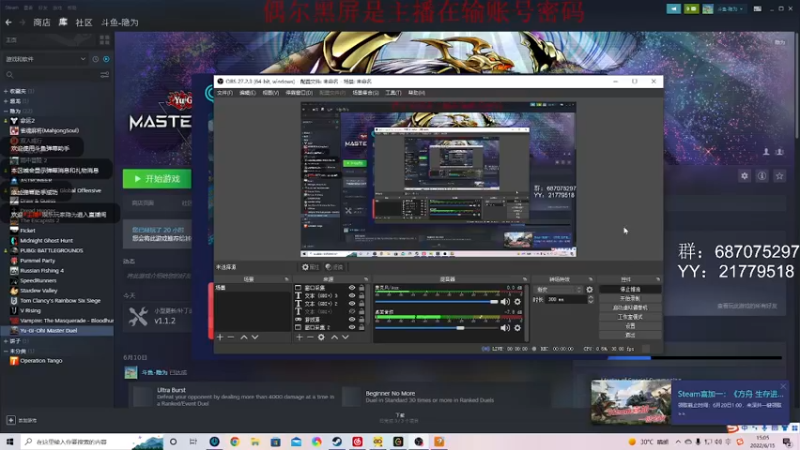800x450 pixels.
Task: Open Steam library grid view icon
Action: coord(105,40)
